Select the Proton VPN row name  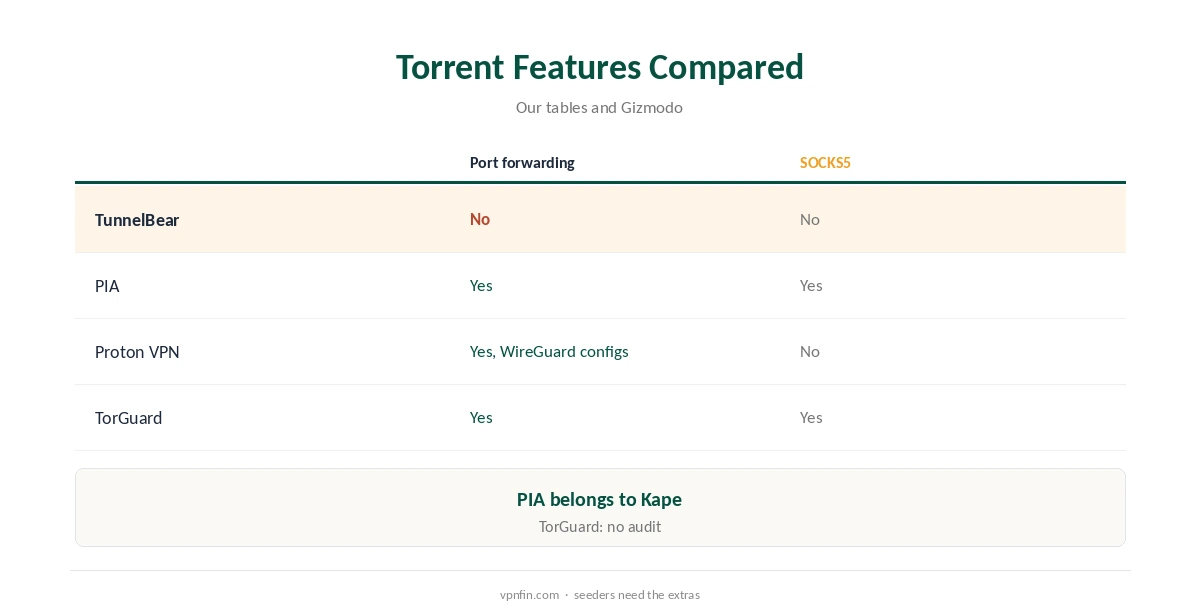pos(137,352)
